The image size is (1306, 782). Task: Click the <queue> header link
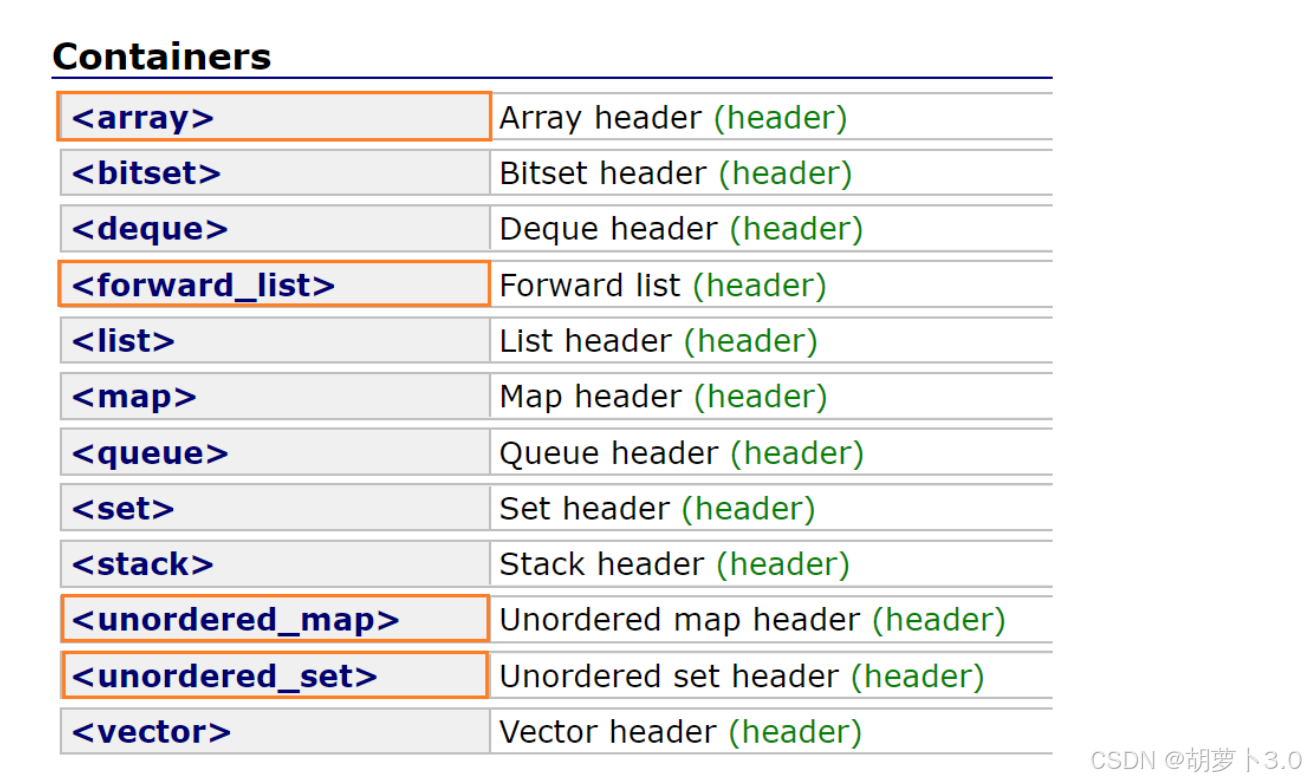point(150,453)
